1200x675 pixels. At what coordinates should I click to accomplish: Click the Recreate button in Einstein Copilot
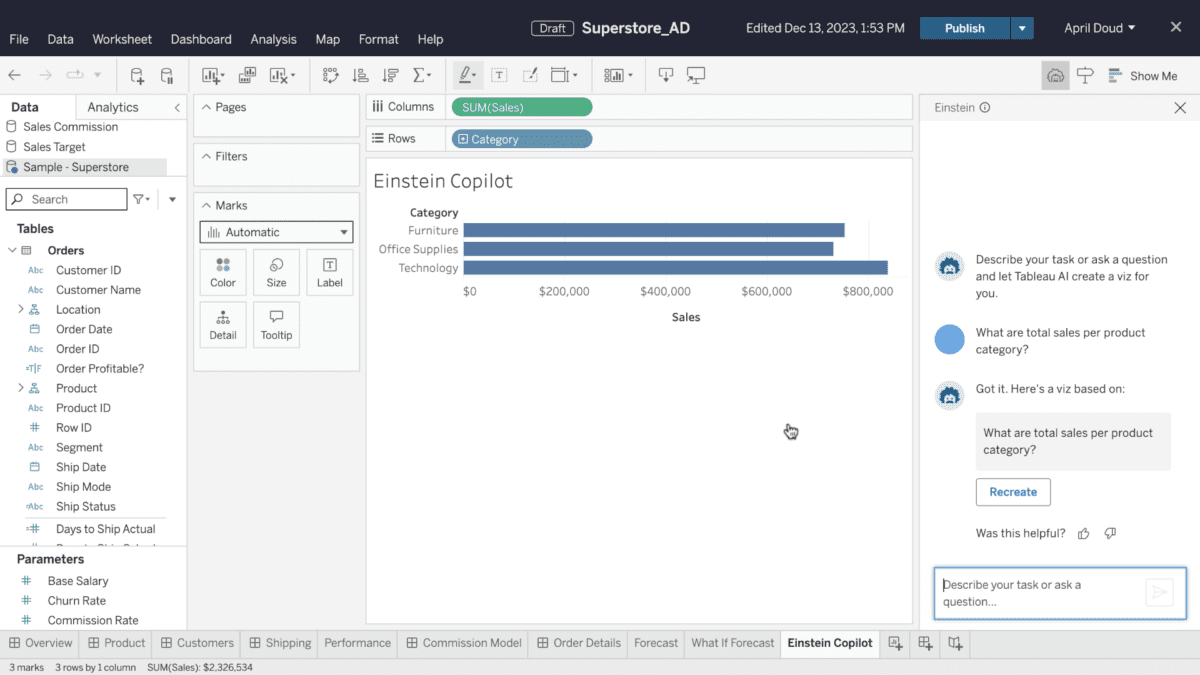point(1013,492)
